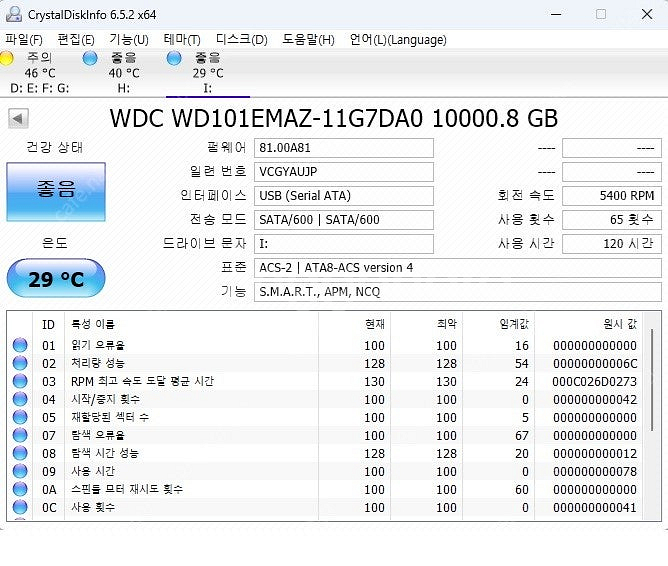This screenshot has width=668, height=566.
Task: Click status circle for attribute 0A
Action: (x=20, y=489)
